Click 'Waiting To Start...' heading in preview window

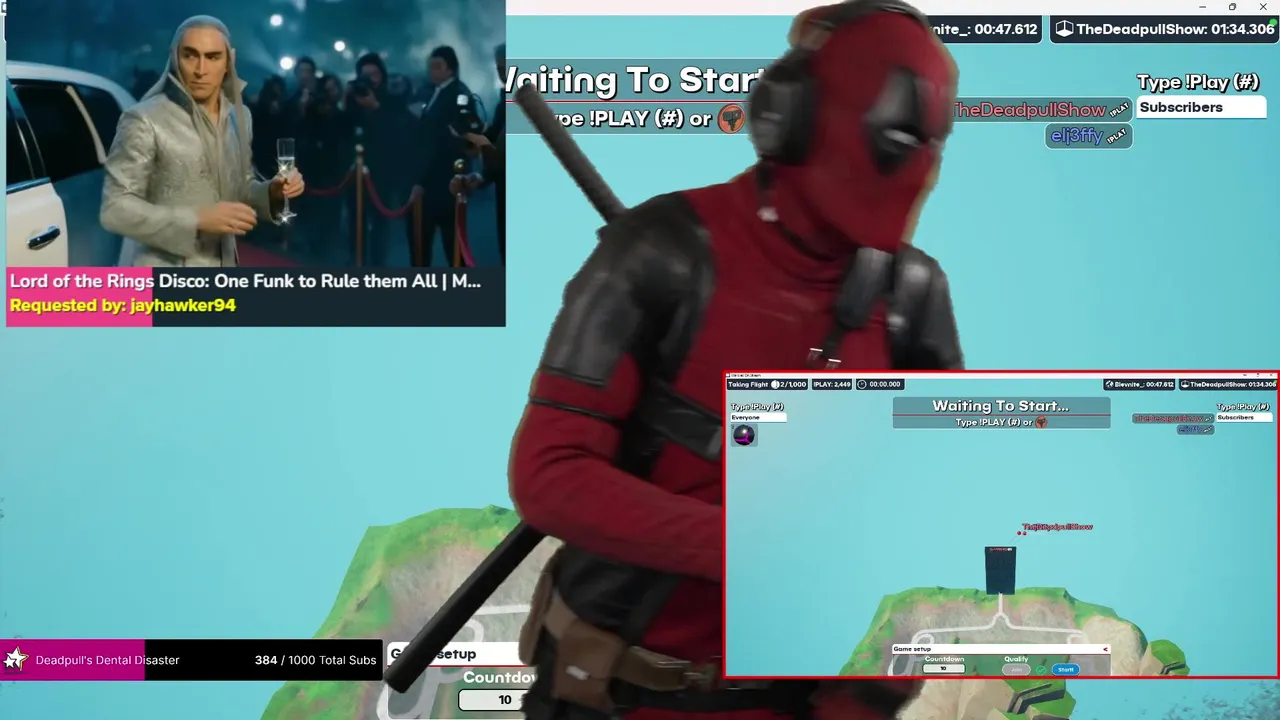point(1001,406)
